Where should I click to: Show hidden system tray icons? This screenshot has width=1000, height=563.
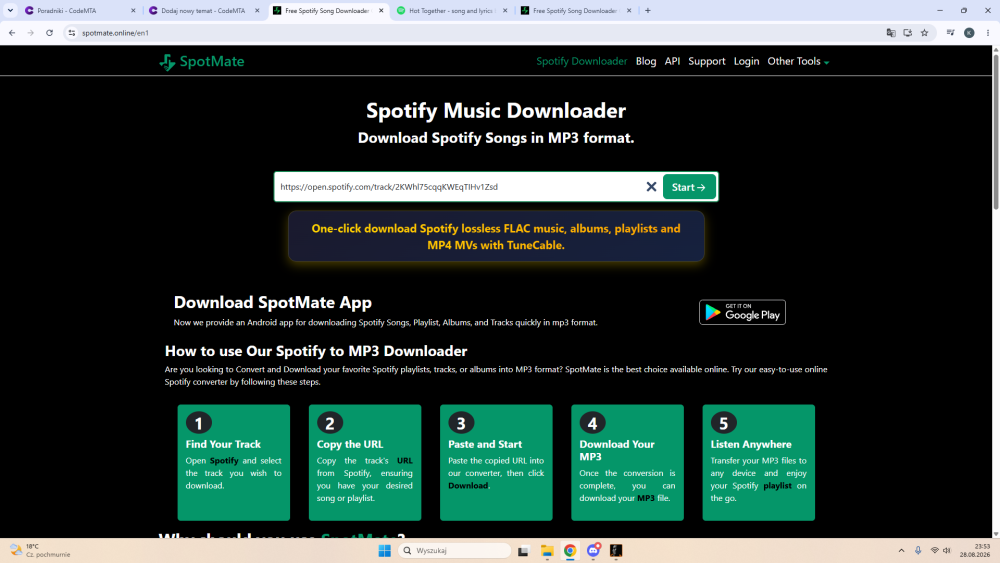[x=901, y=550]
